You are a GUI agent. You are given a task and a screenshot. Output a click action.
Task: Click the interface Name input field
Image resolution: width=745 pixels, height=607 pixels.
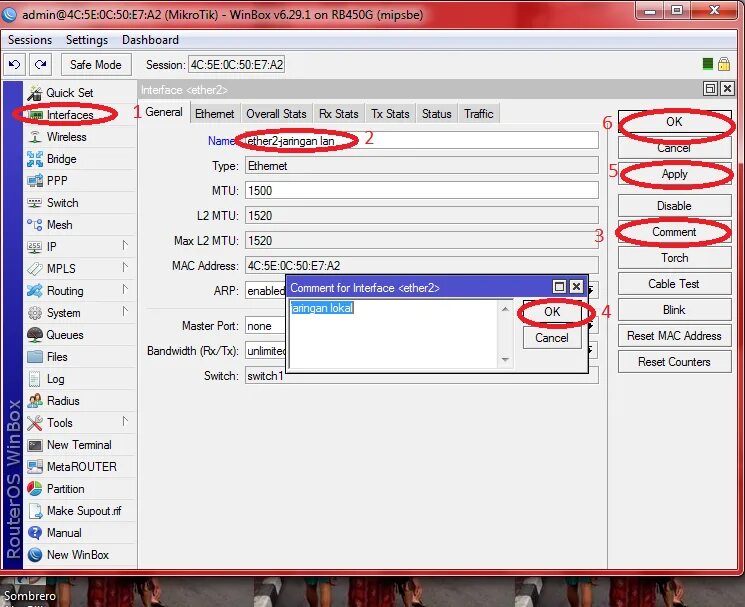421,141
